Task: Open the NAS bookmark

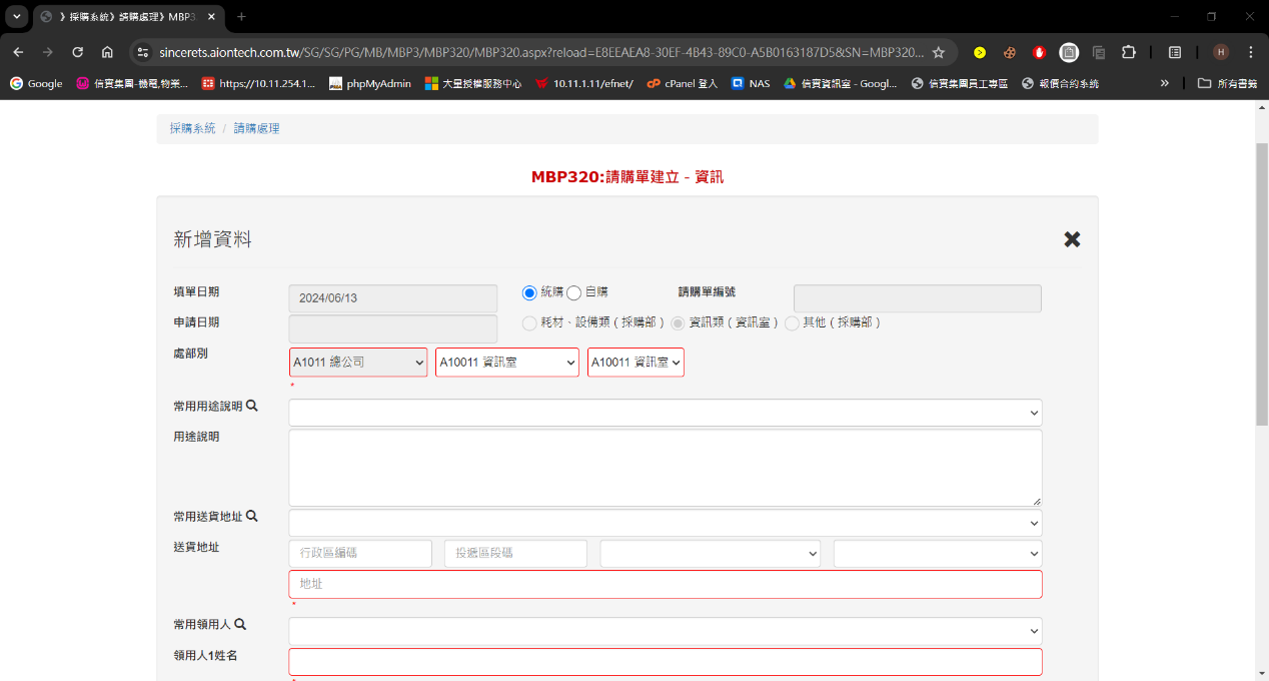Action: [750, 83]
